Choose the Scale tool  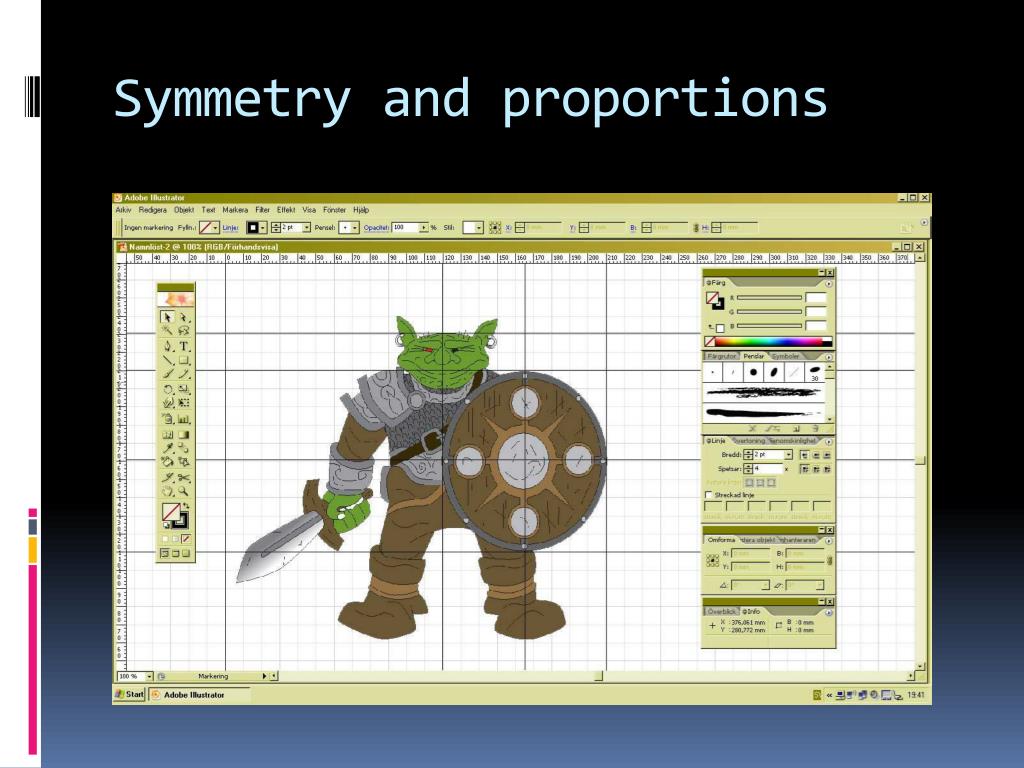click(184, 389)
